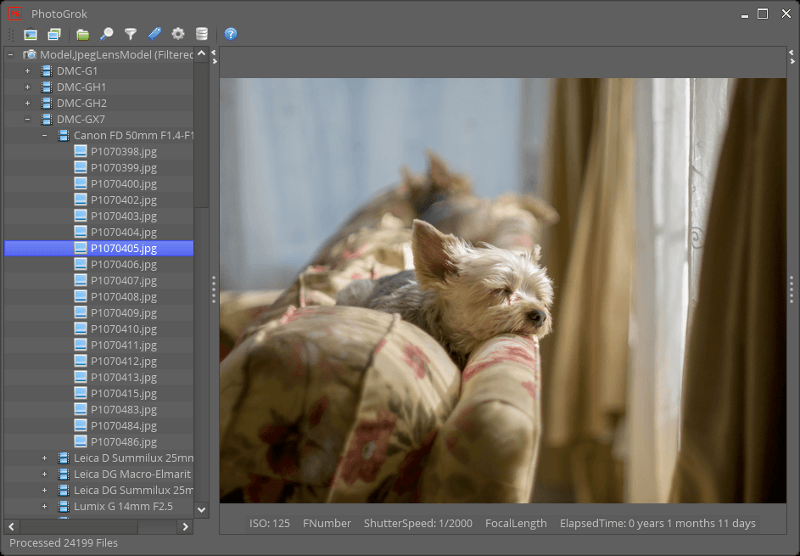
Task: Click the image icon beside P1070398.jpg
Action: click(80, 151)
